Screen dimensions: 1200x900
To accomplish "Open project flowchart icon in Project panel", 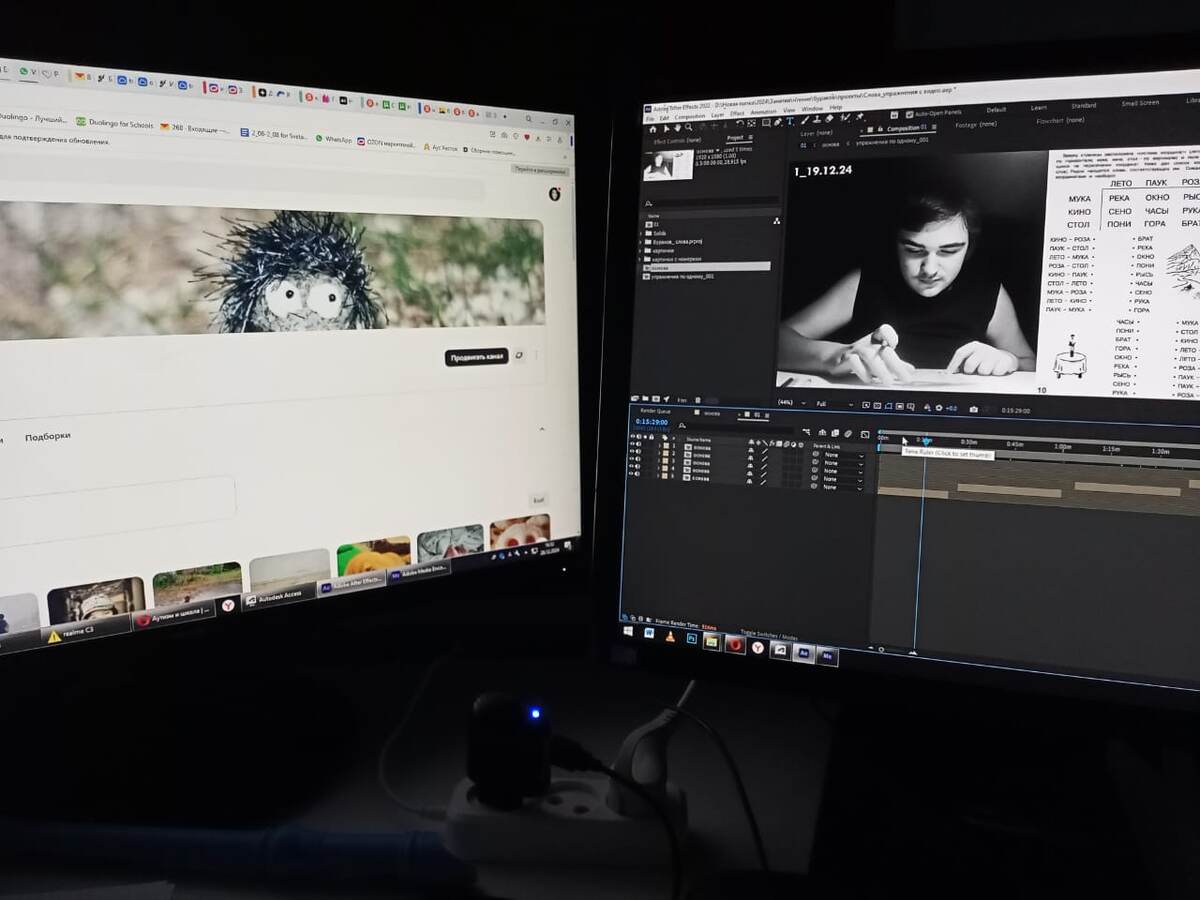I will coord(777,221).
